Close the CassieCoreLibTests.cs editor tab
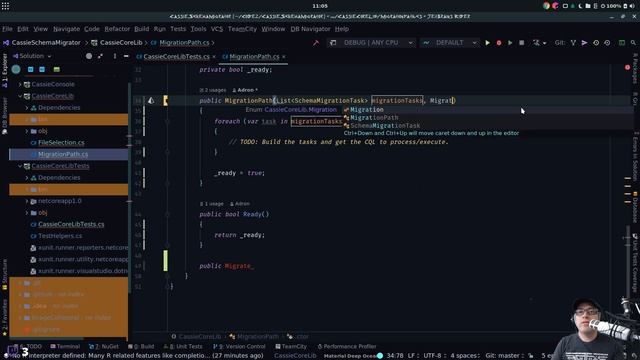 pyautogui.click(x=214, y=57)
